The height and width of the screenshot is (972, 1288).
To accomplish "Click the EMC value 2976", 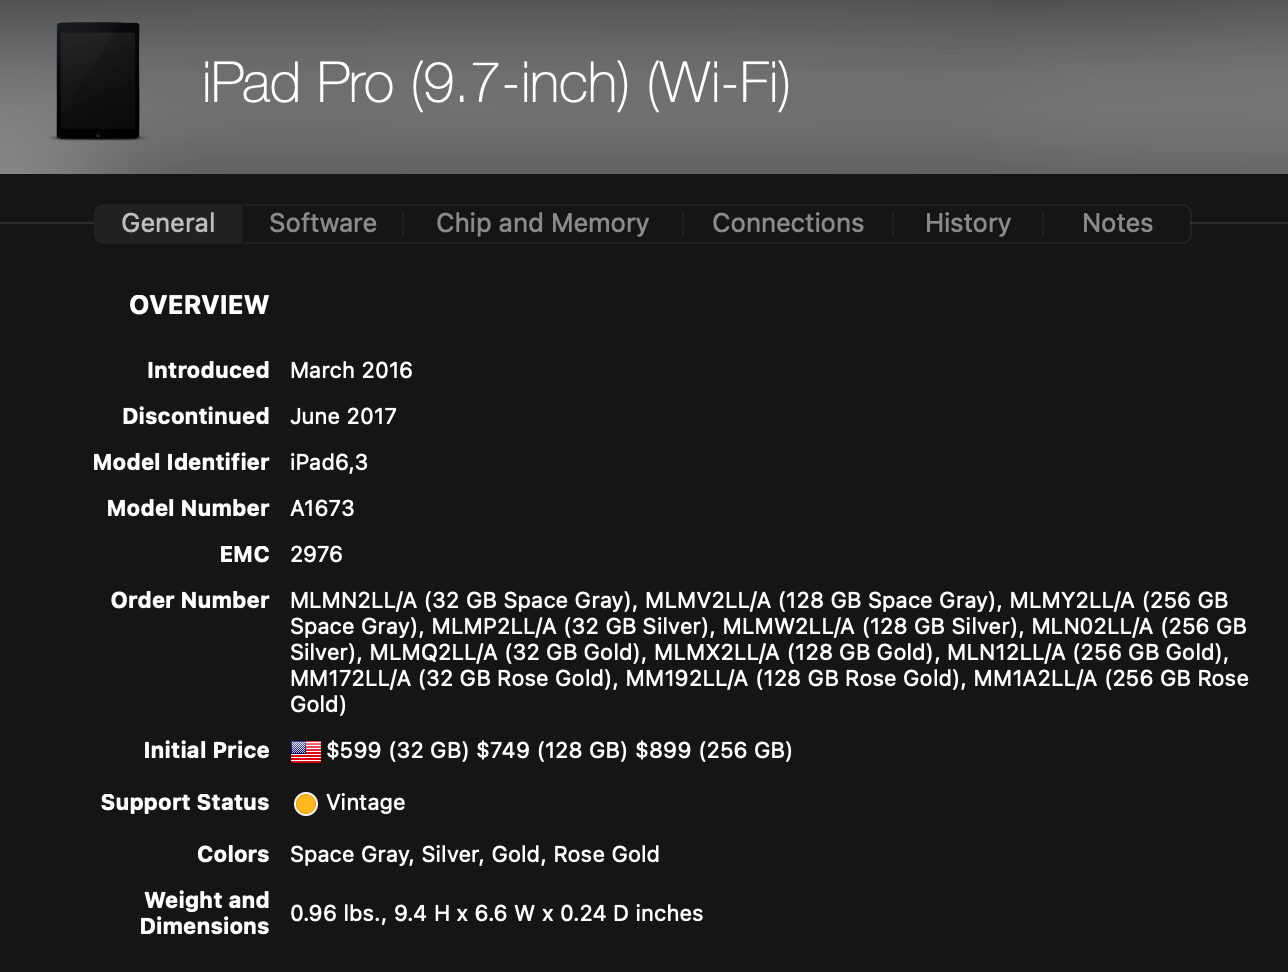I will [x=316, y=554].
